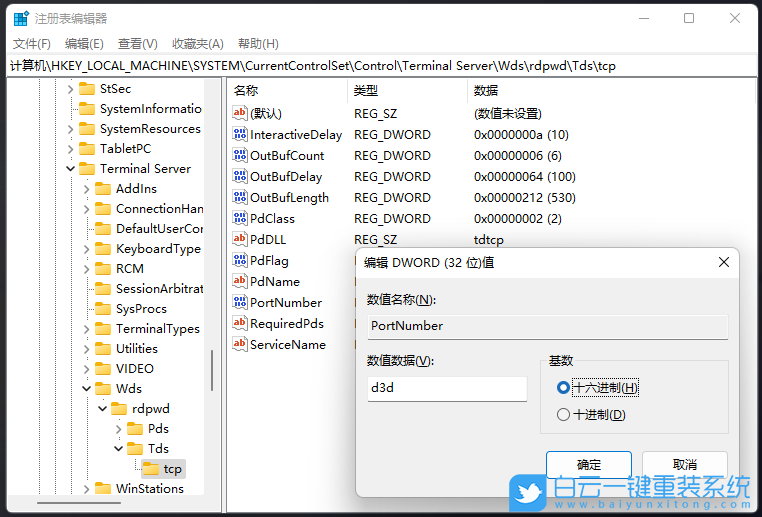Viewport: 762px width, 517px height.
Task: Expand the WinStations tree node
Action: pos(87,488)
